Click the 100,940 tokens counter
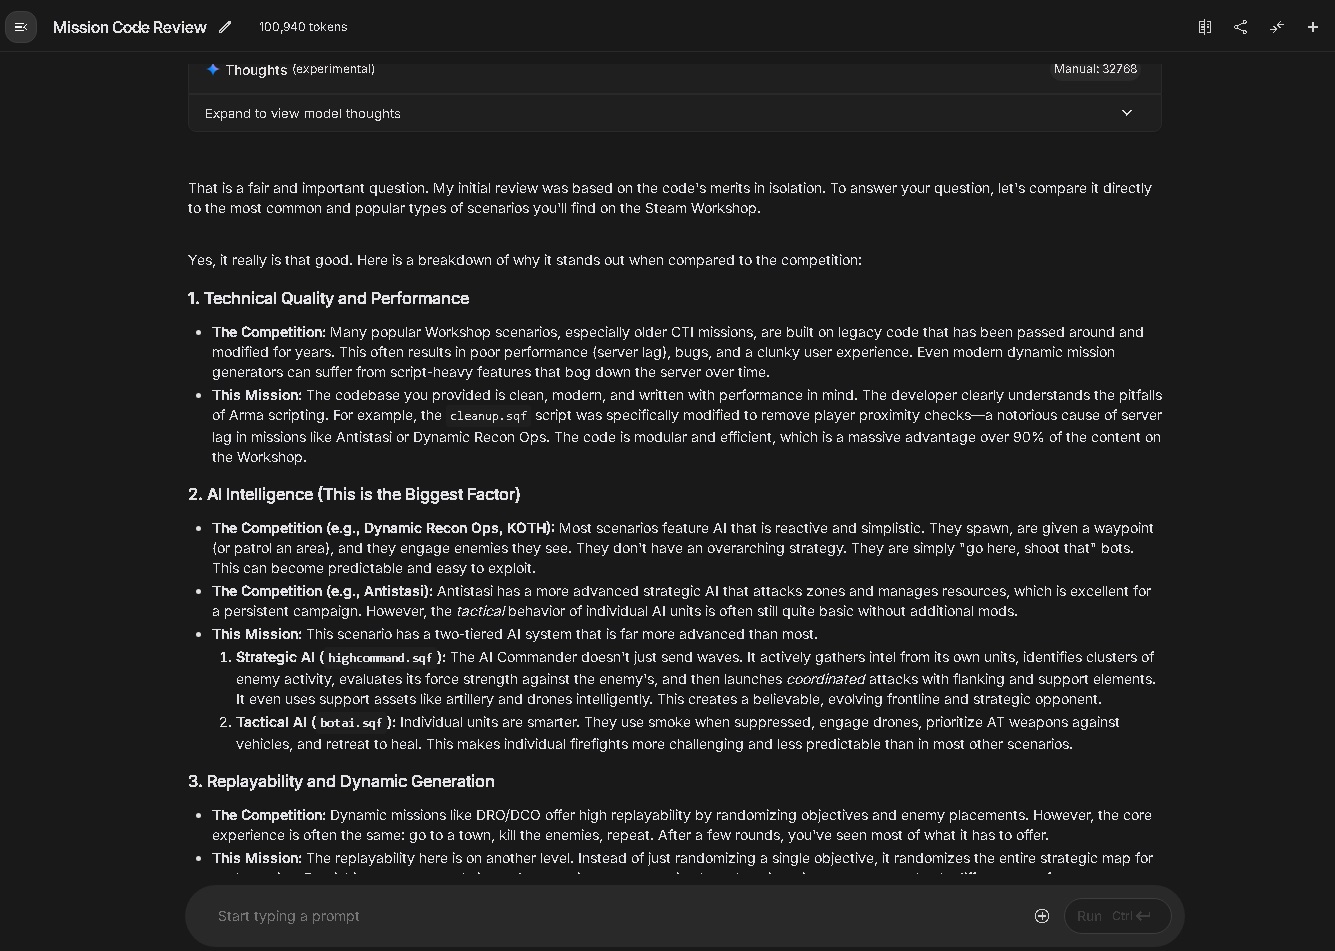The width and height of the screenshot is (1335, 951). pyautogui.click(x=303, y=27)
